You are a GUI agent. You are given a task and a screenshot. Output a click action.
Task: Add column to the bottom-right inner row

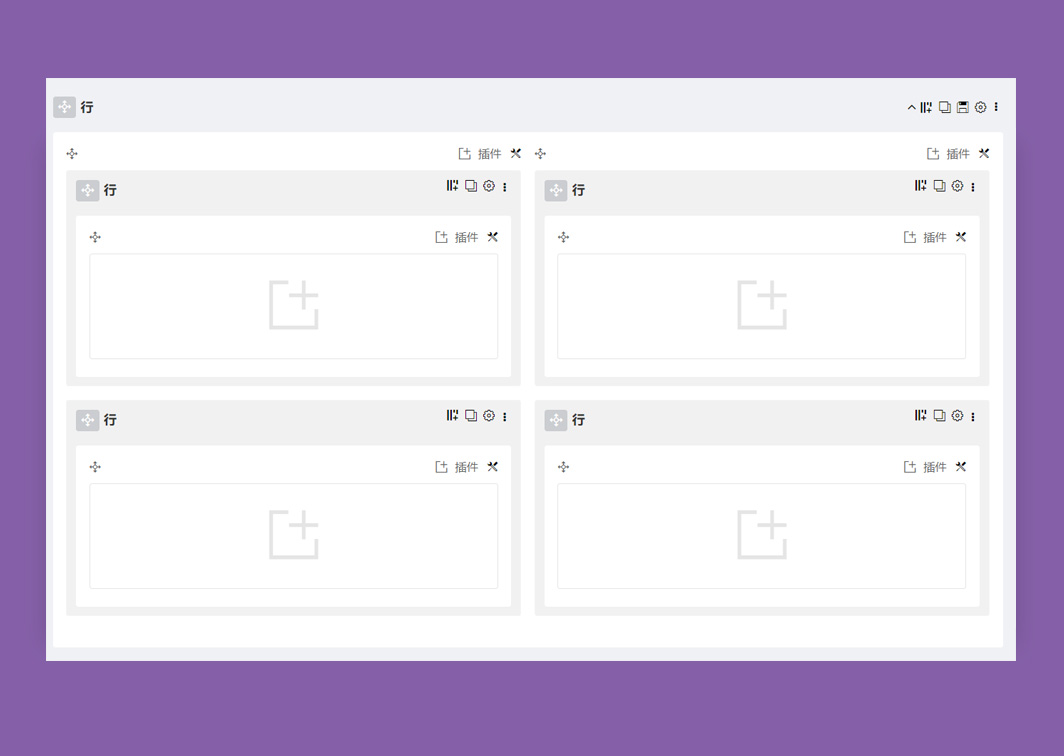921,416
